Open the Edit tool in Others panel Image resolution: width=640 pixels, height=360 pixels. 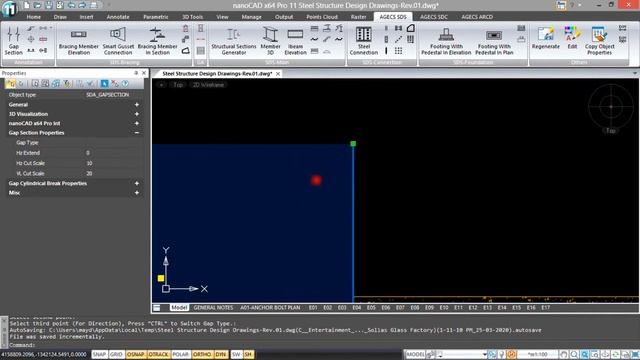(572, 38)
